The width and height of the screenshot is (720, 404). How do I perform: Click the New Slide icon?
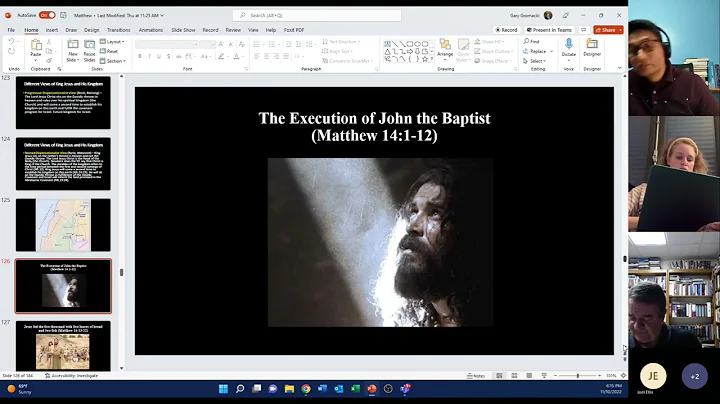pyautogui.click(x=73, y=45)
